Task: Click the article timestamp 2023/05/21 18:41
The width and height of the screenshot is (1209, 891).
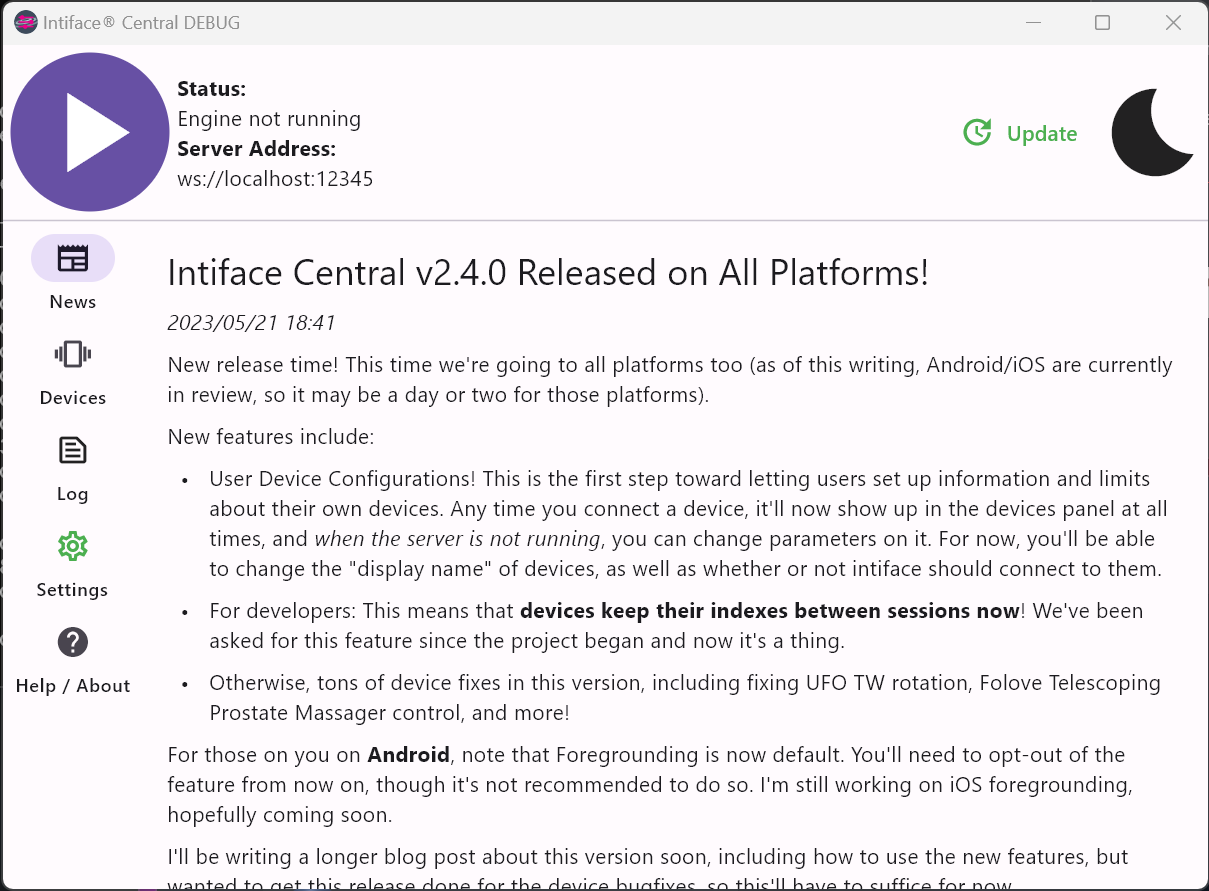Action: [251, 322]
